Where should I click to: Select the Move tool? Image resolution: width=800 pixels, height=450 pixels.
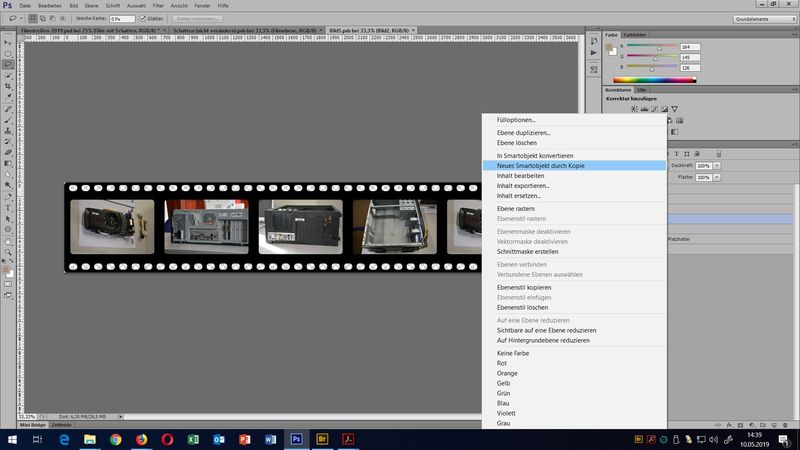click(x=8, y=42)
